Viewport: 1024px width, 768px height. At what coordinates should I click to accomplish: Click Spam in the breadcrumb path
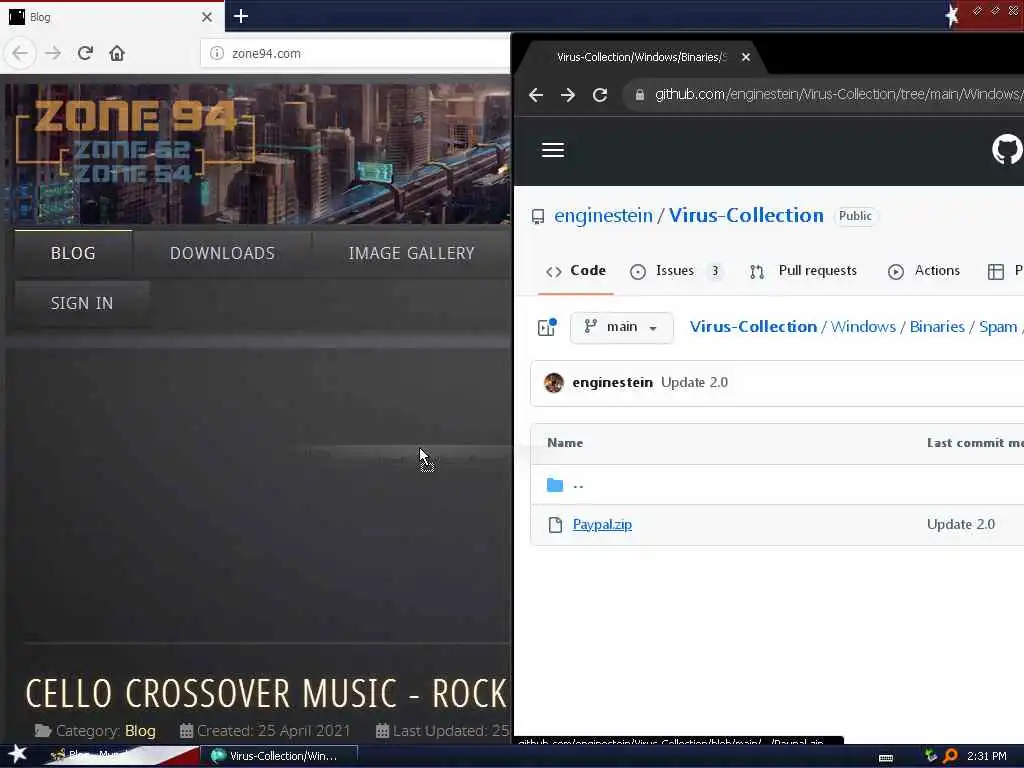(x=998, y=327)
